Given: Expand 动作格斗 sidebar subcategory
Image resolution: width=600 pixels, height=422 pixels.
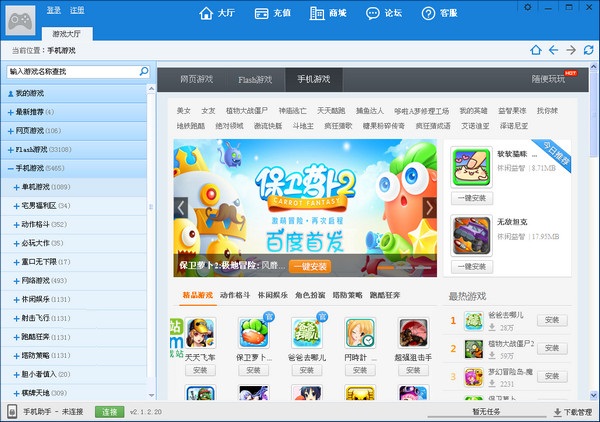Looking at the screenshot, I should click(16, 225).
